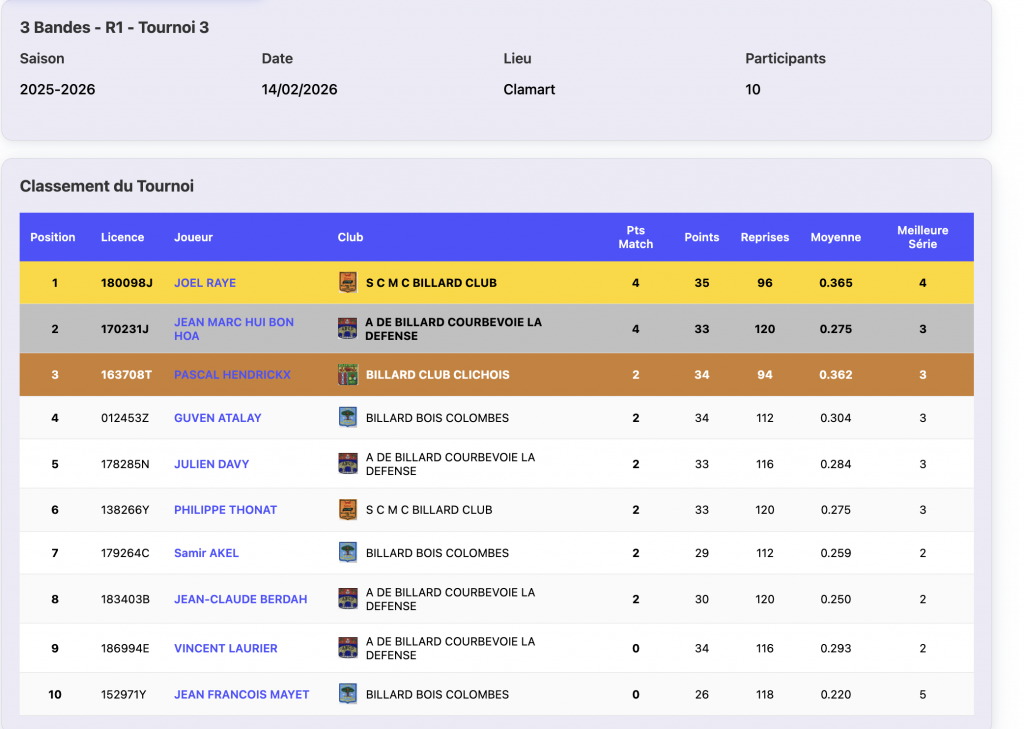Viewport: 1024px width, 729px height.
Task: Open GUVEN ATALAY player page
Action: 217,418
